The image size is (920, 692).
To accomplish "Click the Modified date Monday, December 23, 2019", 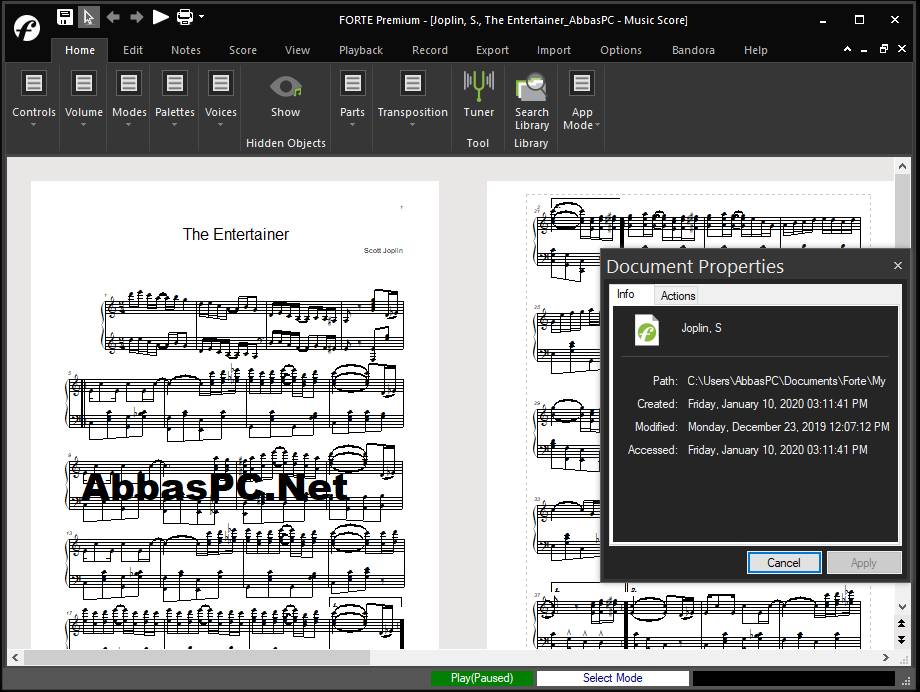I will coord(789,427).
